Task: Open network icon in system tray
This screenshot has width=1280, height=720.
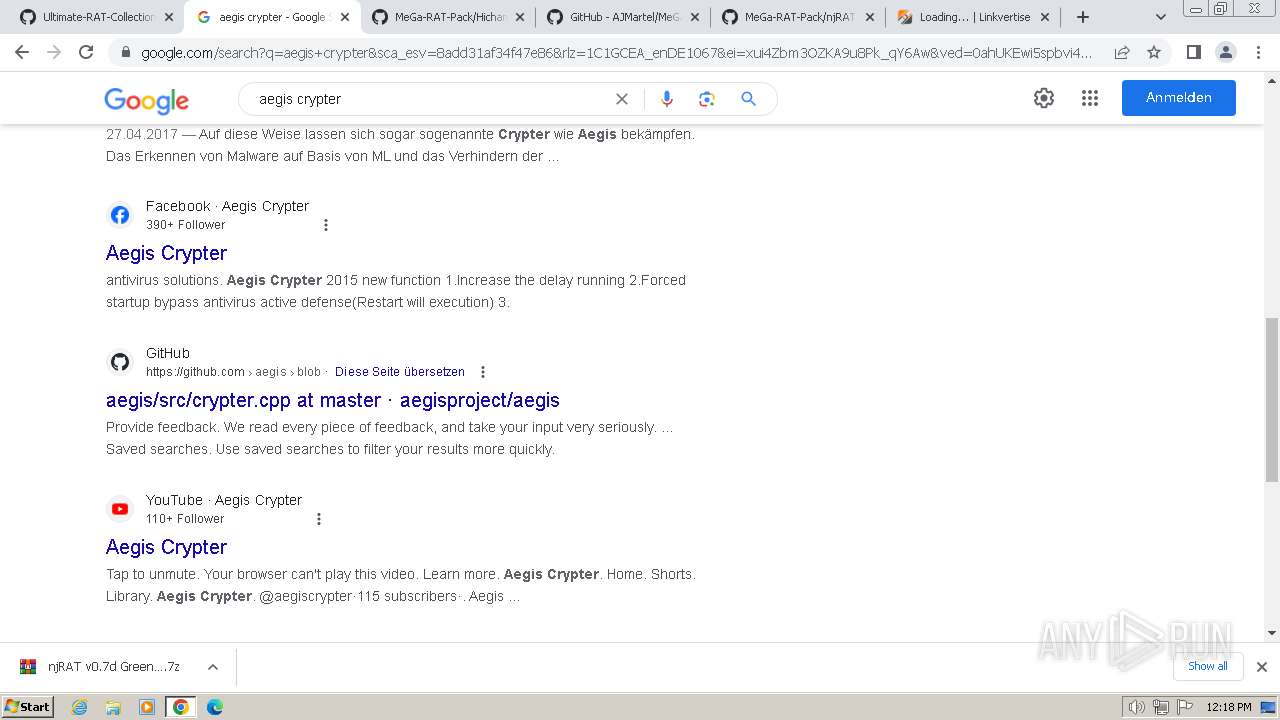Action: (x=1161, y=707)
